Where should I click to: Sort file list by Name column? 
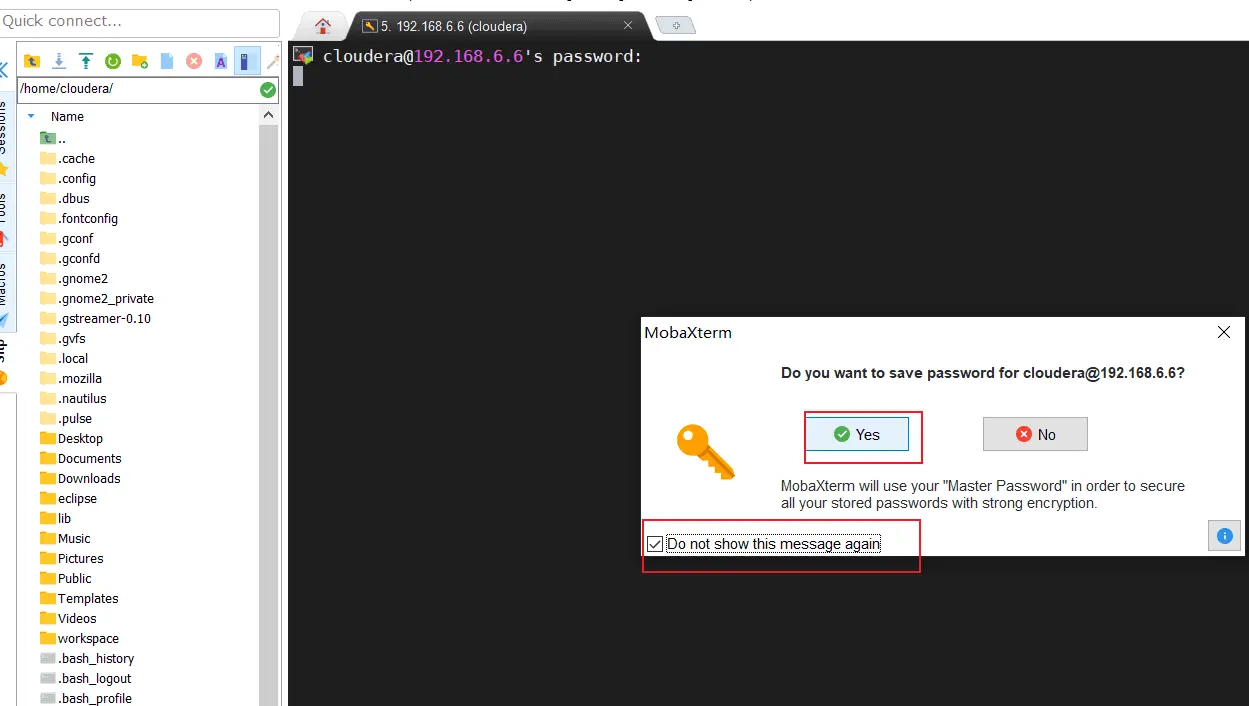pos(68,116)
